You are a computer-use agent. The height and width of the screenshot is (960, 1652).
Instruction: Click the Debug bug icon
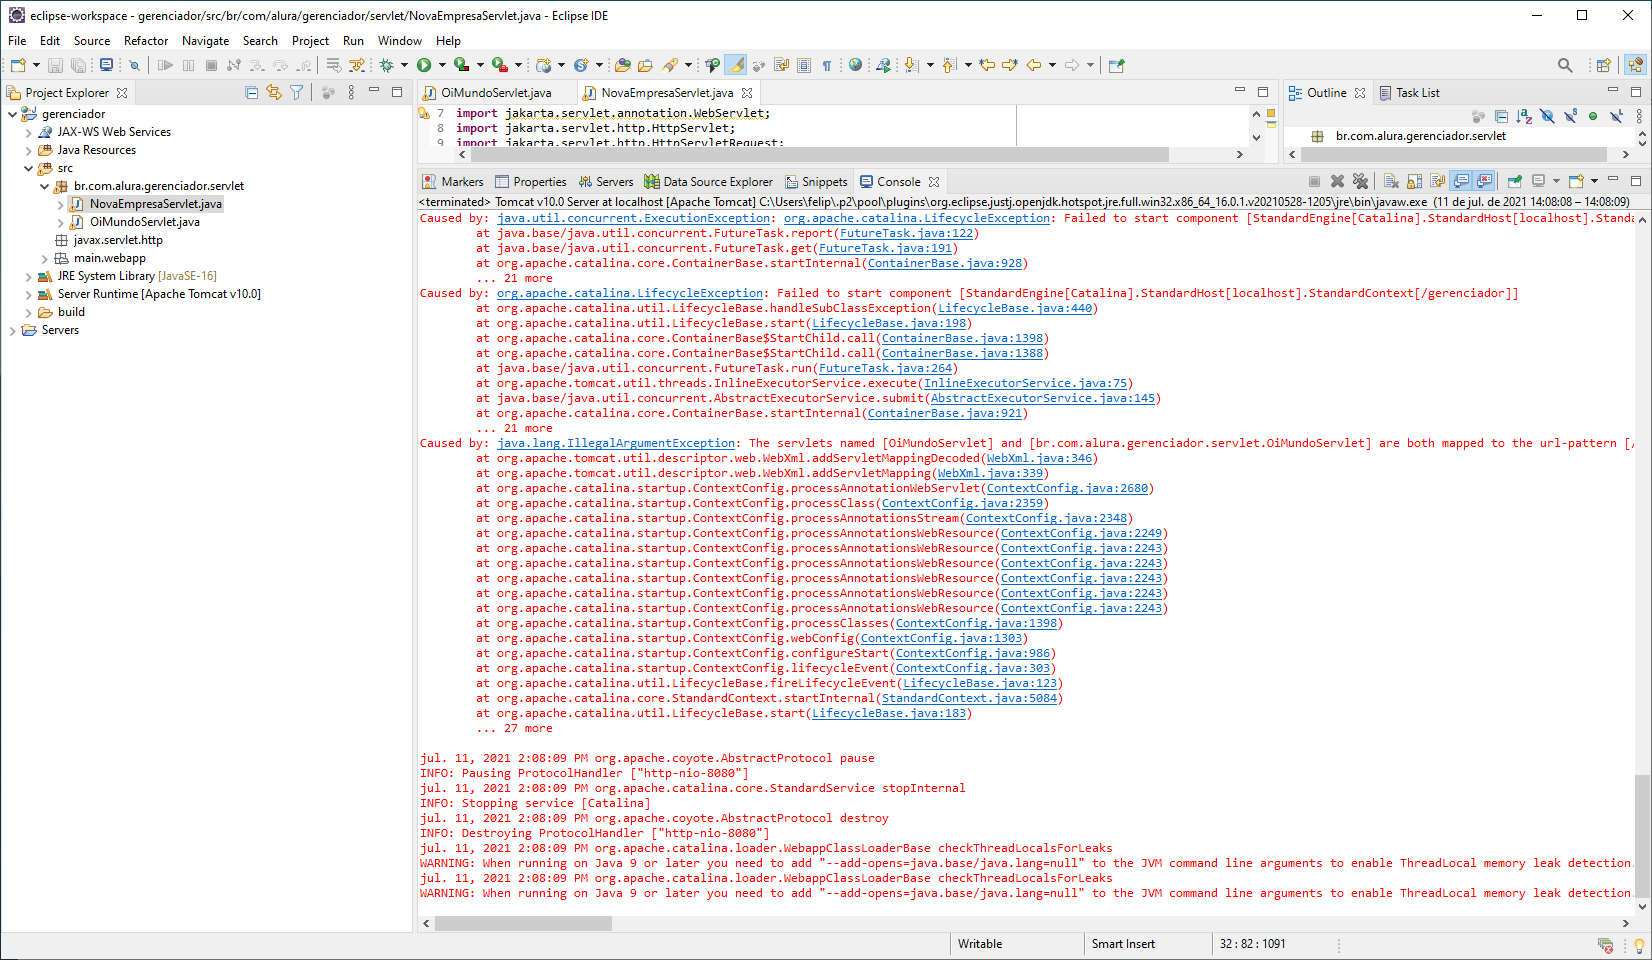386,65
